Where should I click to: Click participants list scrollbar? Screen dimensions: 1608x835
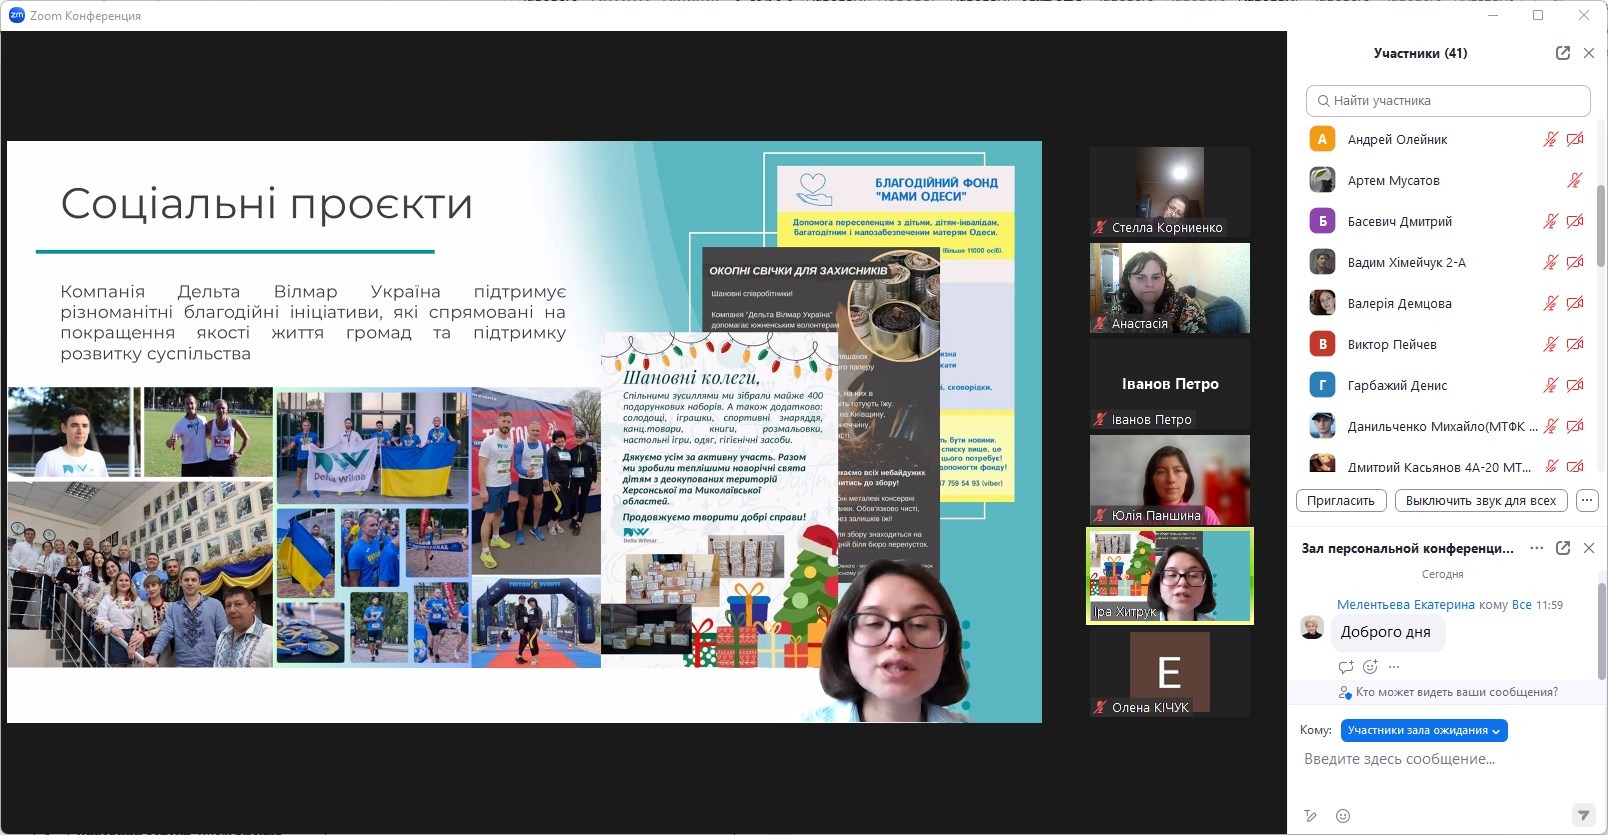pyautogui.click(x=1601, y=225)
